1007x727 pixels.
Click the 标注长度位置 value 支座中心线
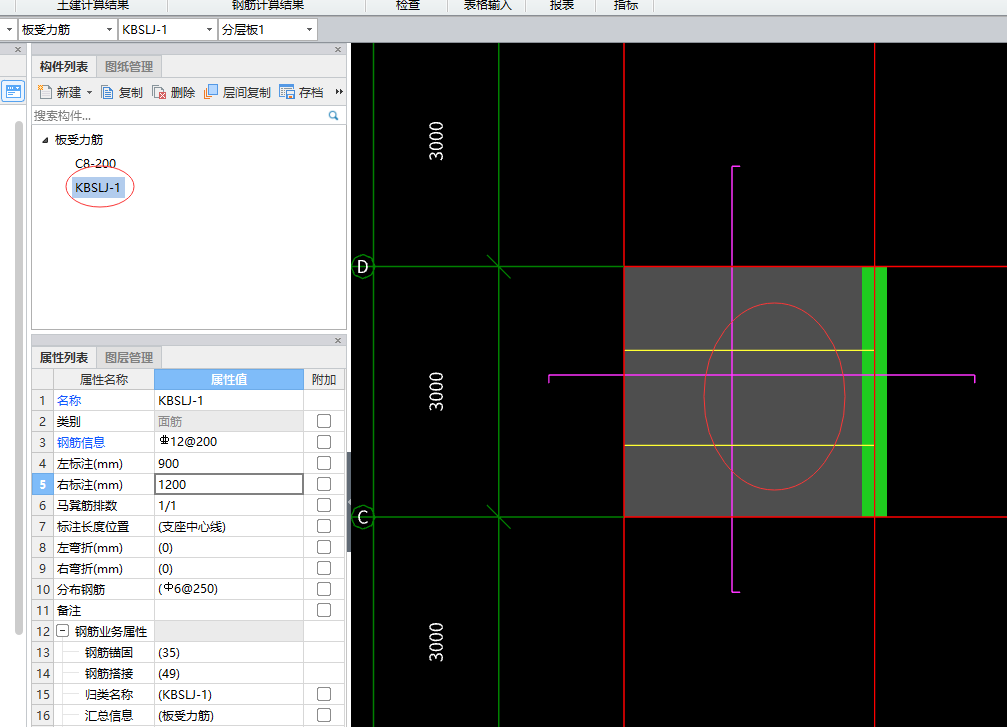pos(229,527)
